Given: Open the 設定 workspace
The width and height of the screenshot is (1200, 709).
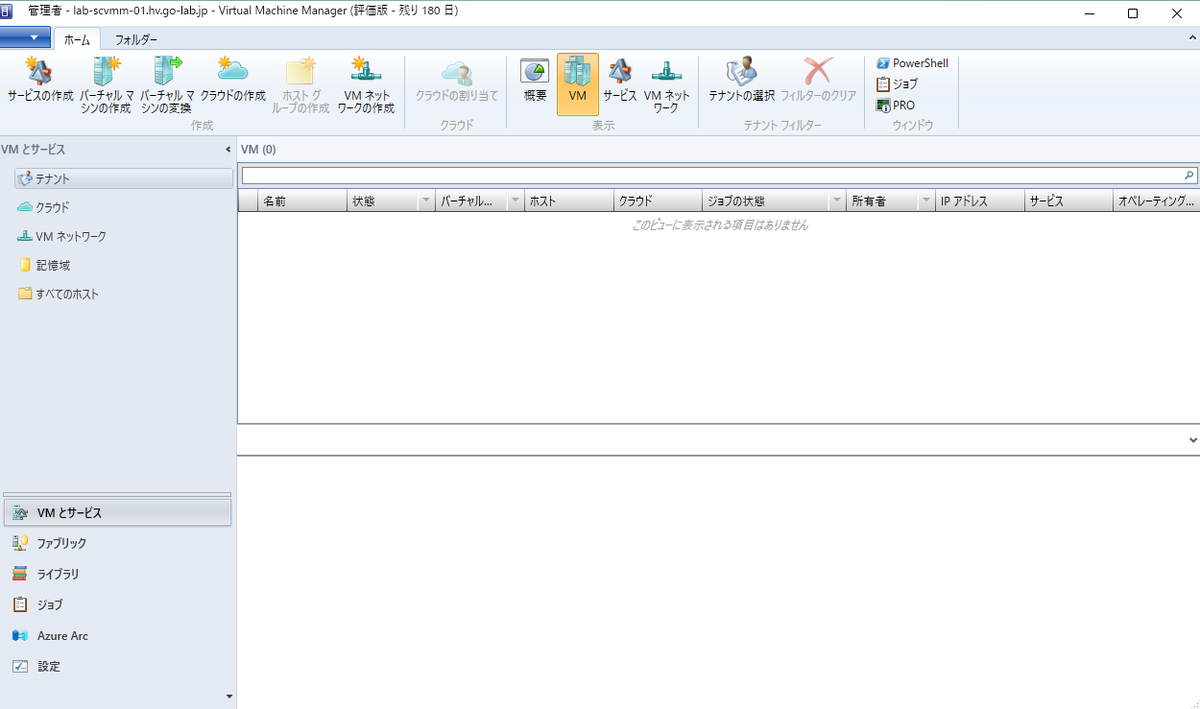Looking at the screenshot, I should [x=117, y=666].
